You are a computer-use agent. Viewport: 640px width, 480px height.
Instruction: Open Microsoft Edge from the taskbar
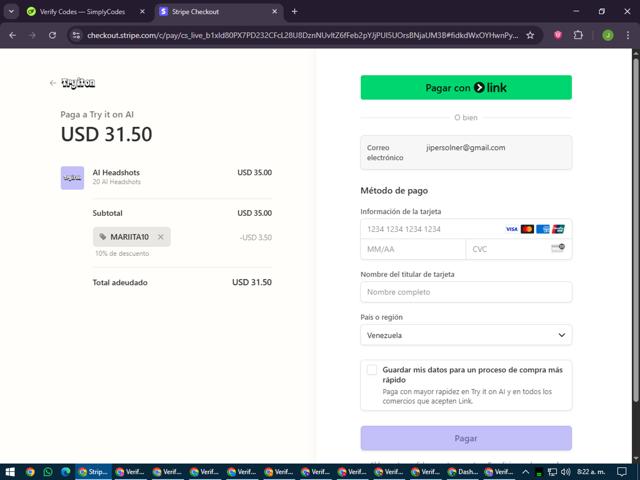(66, 472)
